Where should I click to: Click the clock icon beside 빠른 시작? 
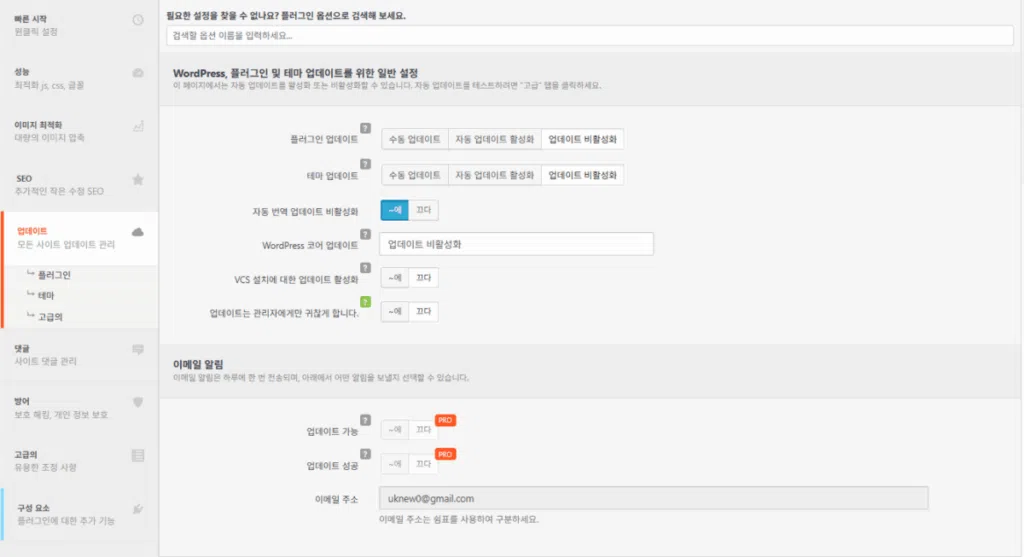pyautogui.click(x=138, y=20)
